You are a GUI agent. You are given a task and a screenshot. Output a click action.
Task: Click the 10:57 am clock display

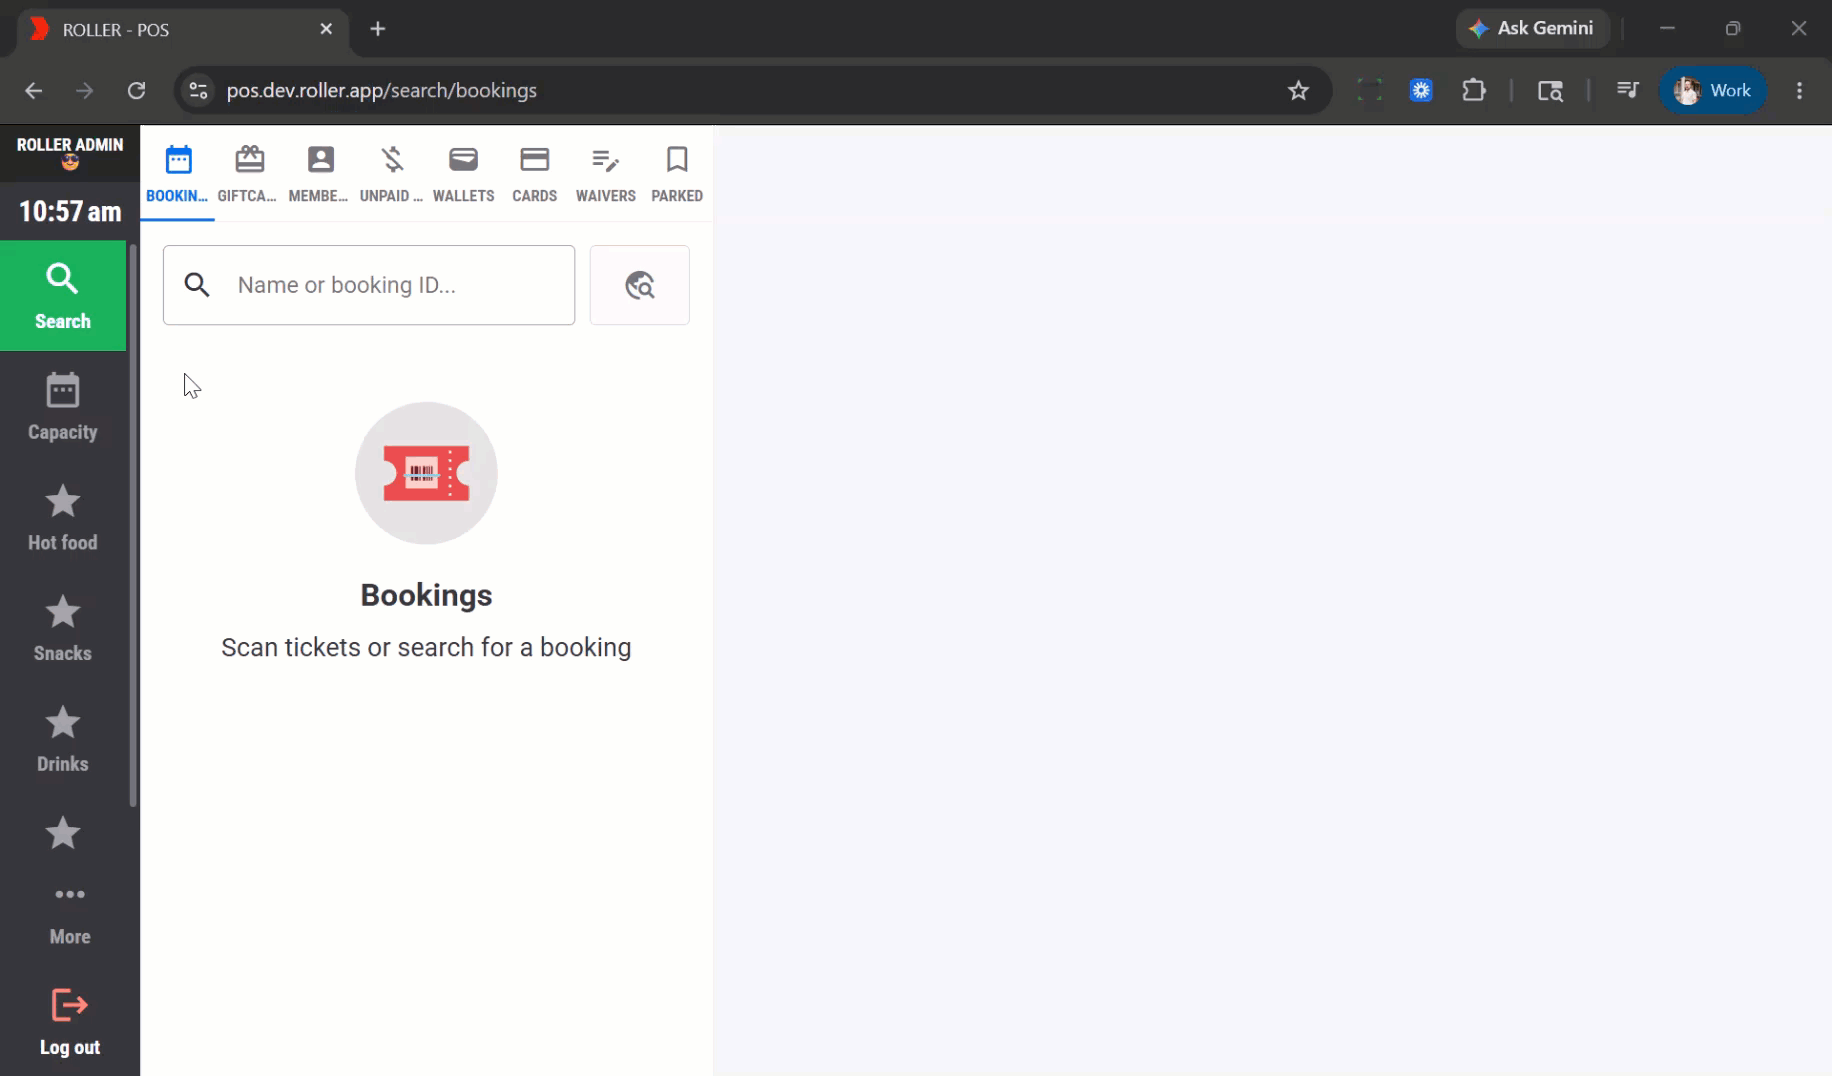[x=70, y=211]
